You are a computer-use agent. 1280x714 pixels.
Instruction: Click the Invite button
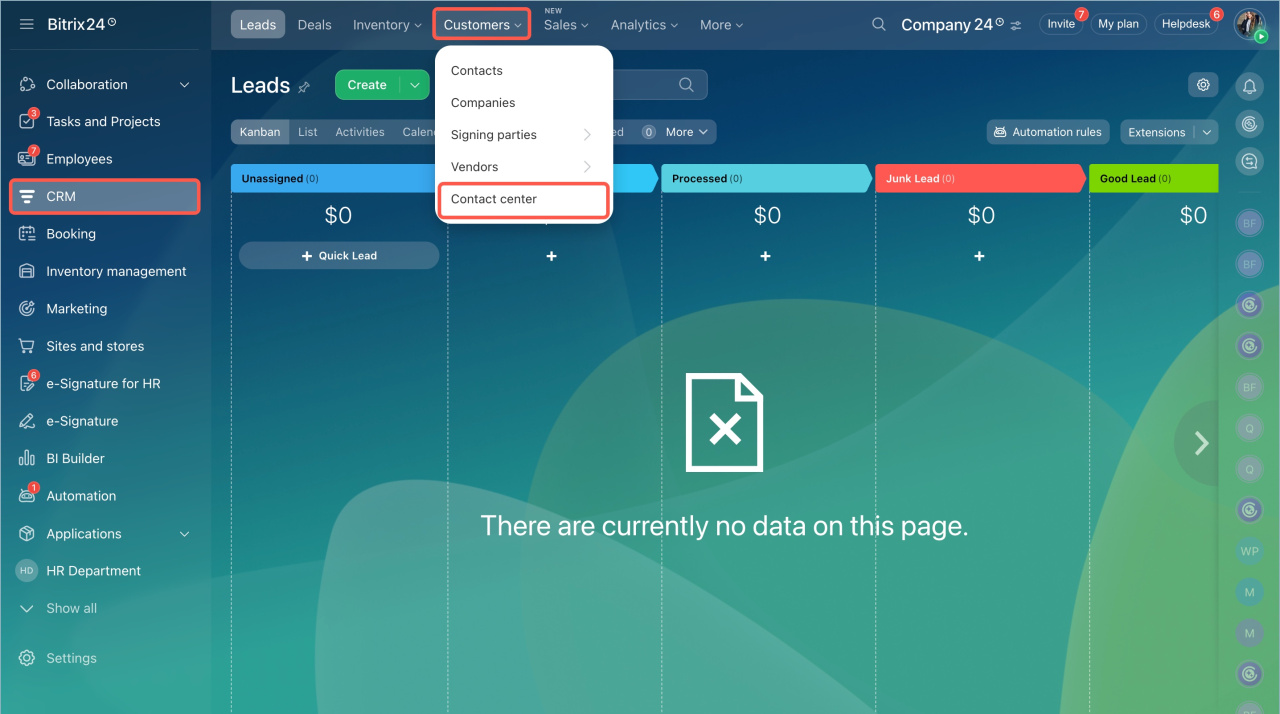coord(1061,24)
